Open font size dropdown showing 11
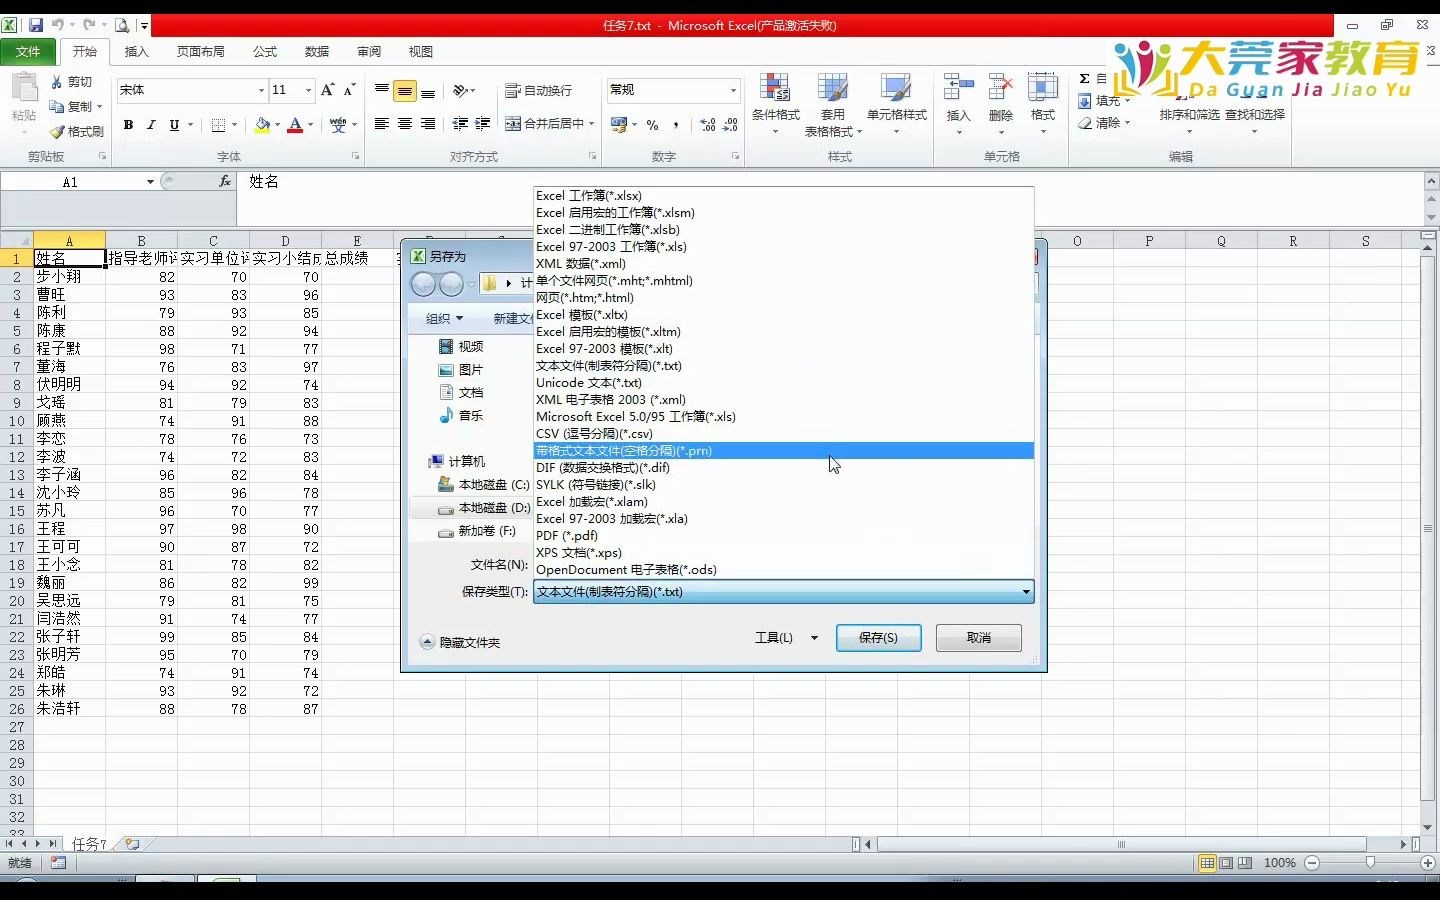 point(308,90)
